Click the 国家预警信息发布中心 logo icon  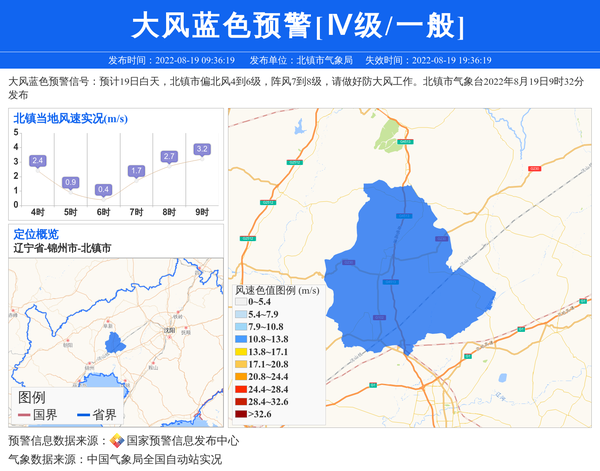pyautogui.click(x=117, y=440)
